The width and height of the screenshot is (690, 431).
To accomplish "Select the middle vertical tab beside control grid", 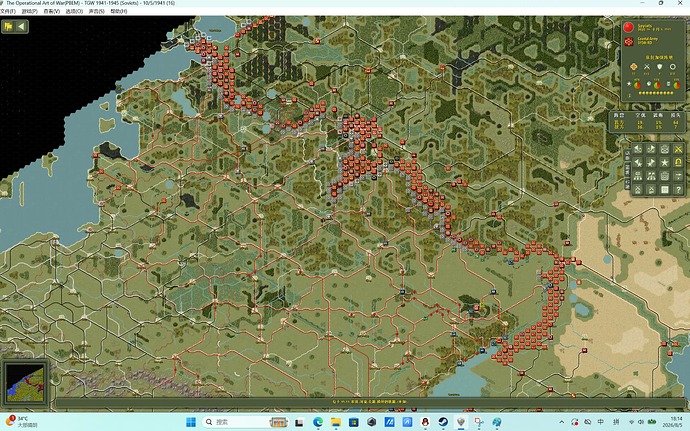I will (628, 169).
